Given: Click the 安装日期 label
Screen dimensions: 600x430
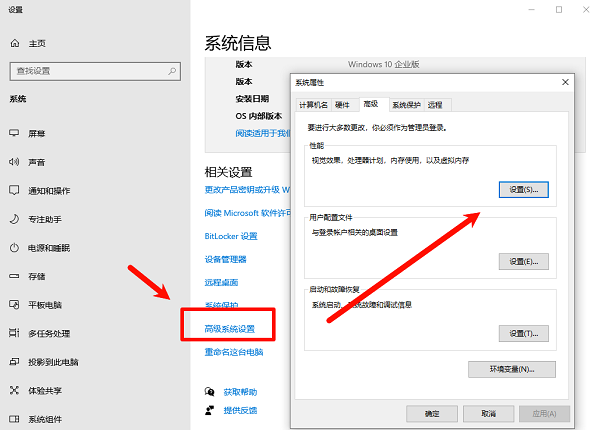Looking at the screenshot, I should pos(252,99).
